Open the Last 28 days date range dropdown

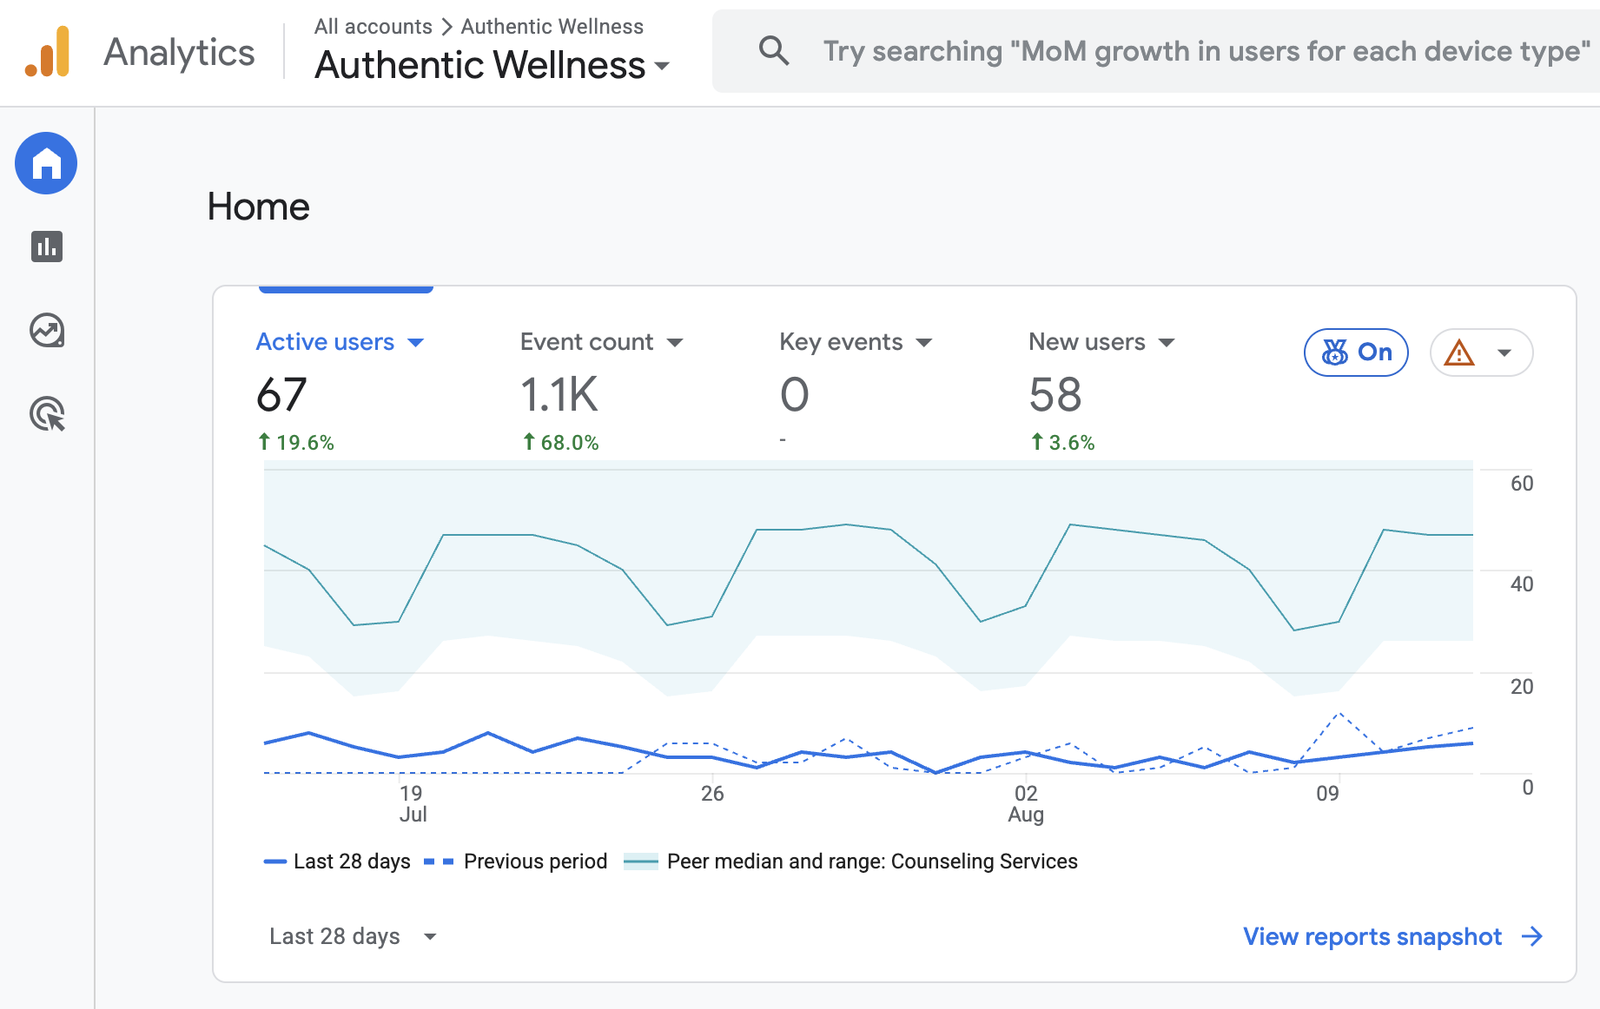(353, 937)
